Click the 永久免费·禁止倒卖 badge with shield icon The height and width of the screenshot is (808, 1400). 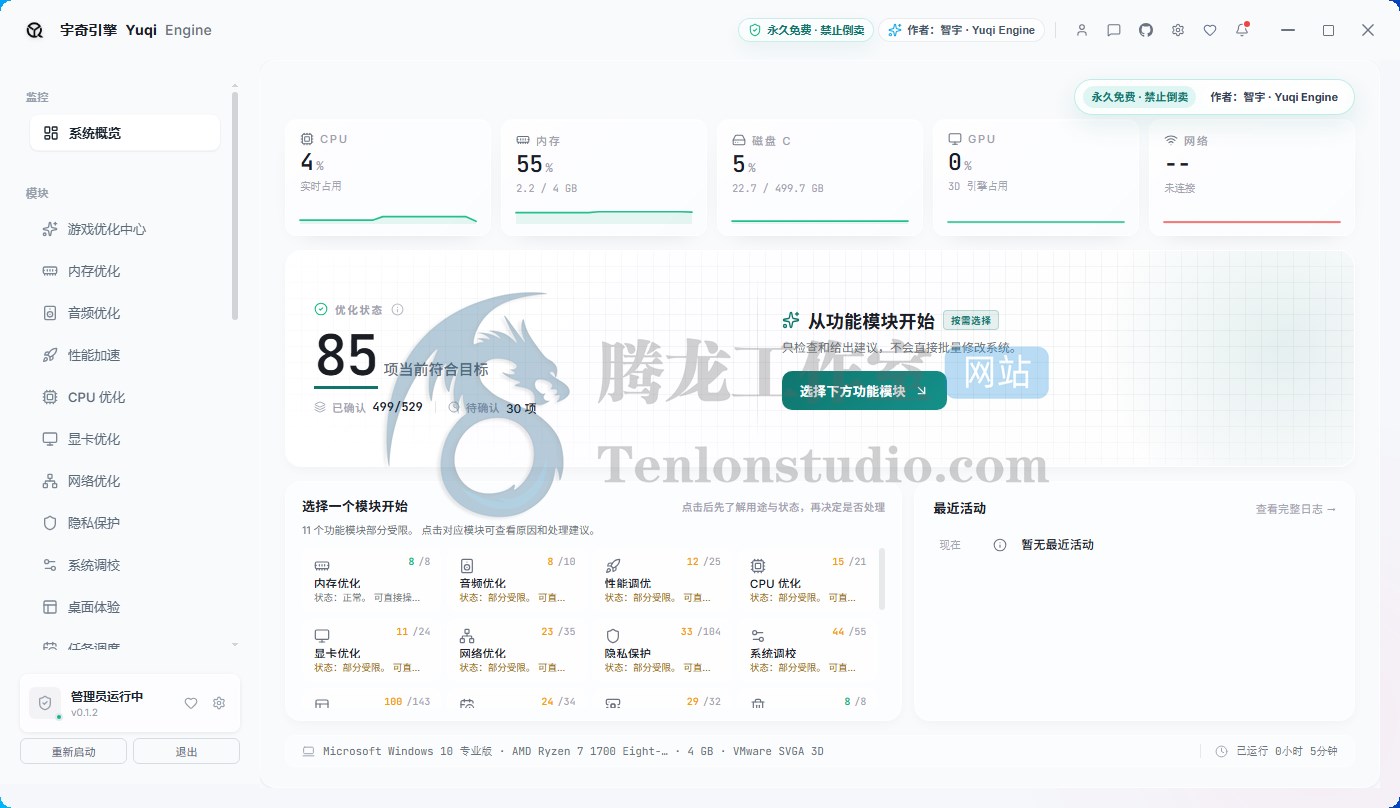pyautogui.click(x=806, y=30)
